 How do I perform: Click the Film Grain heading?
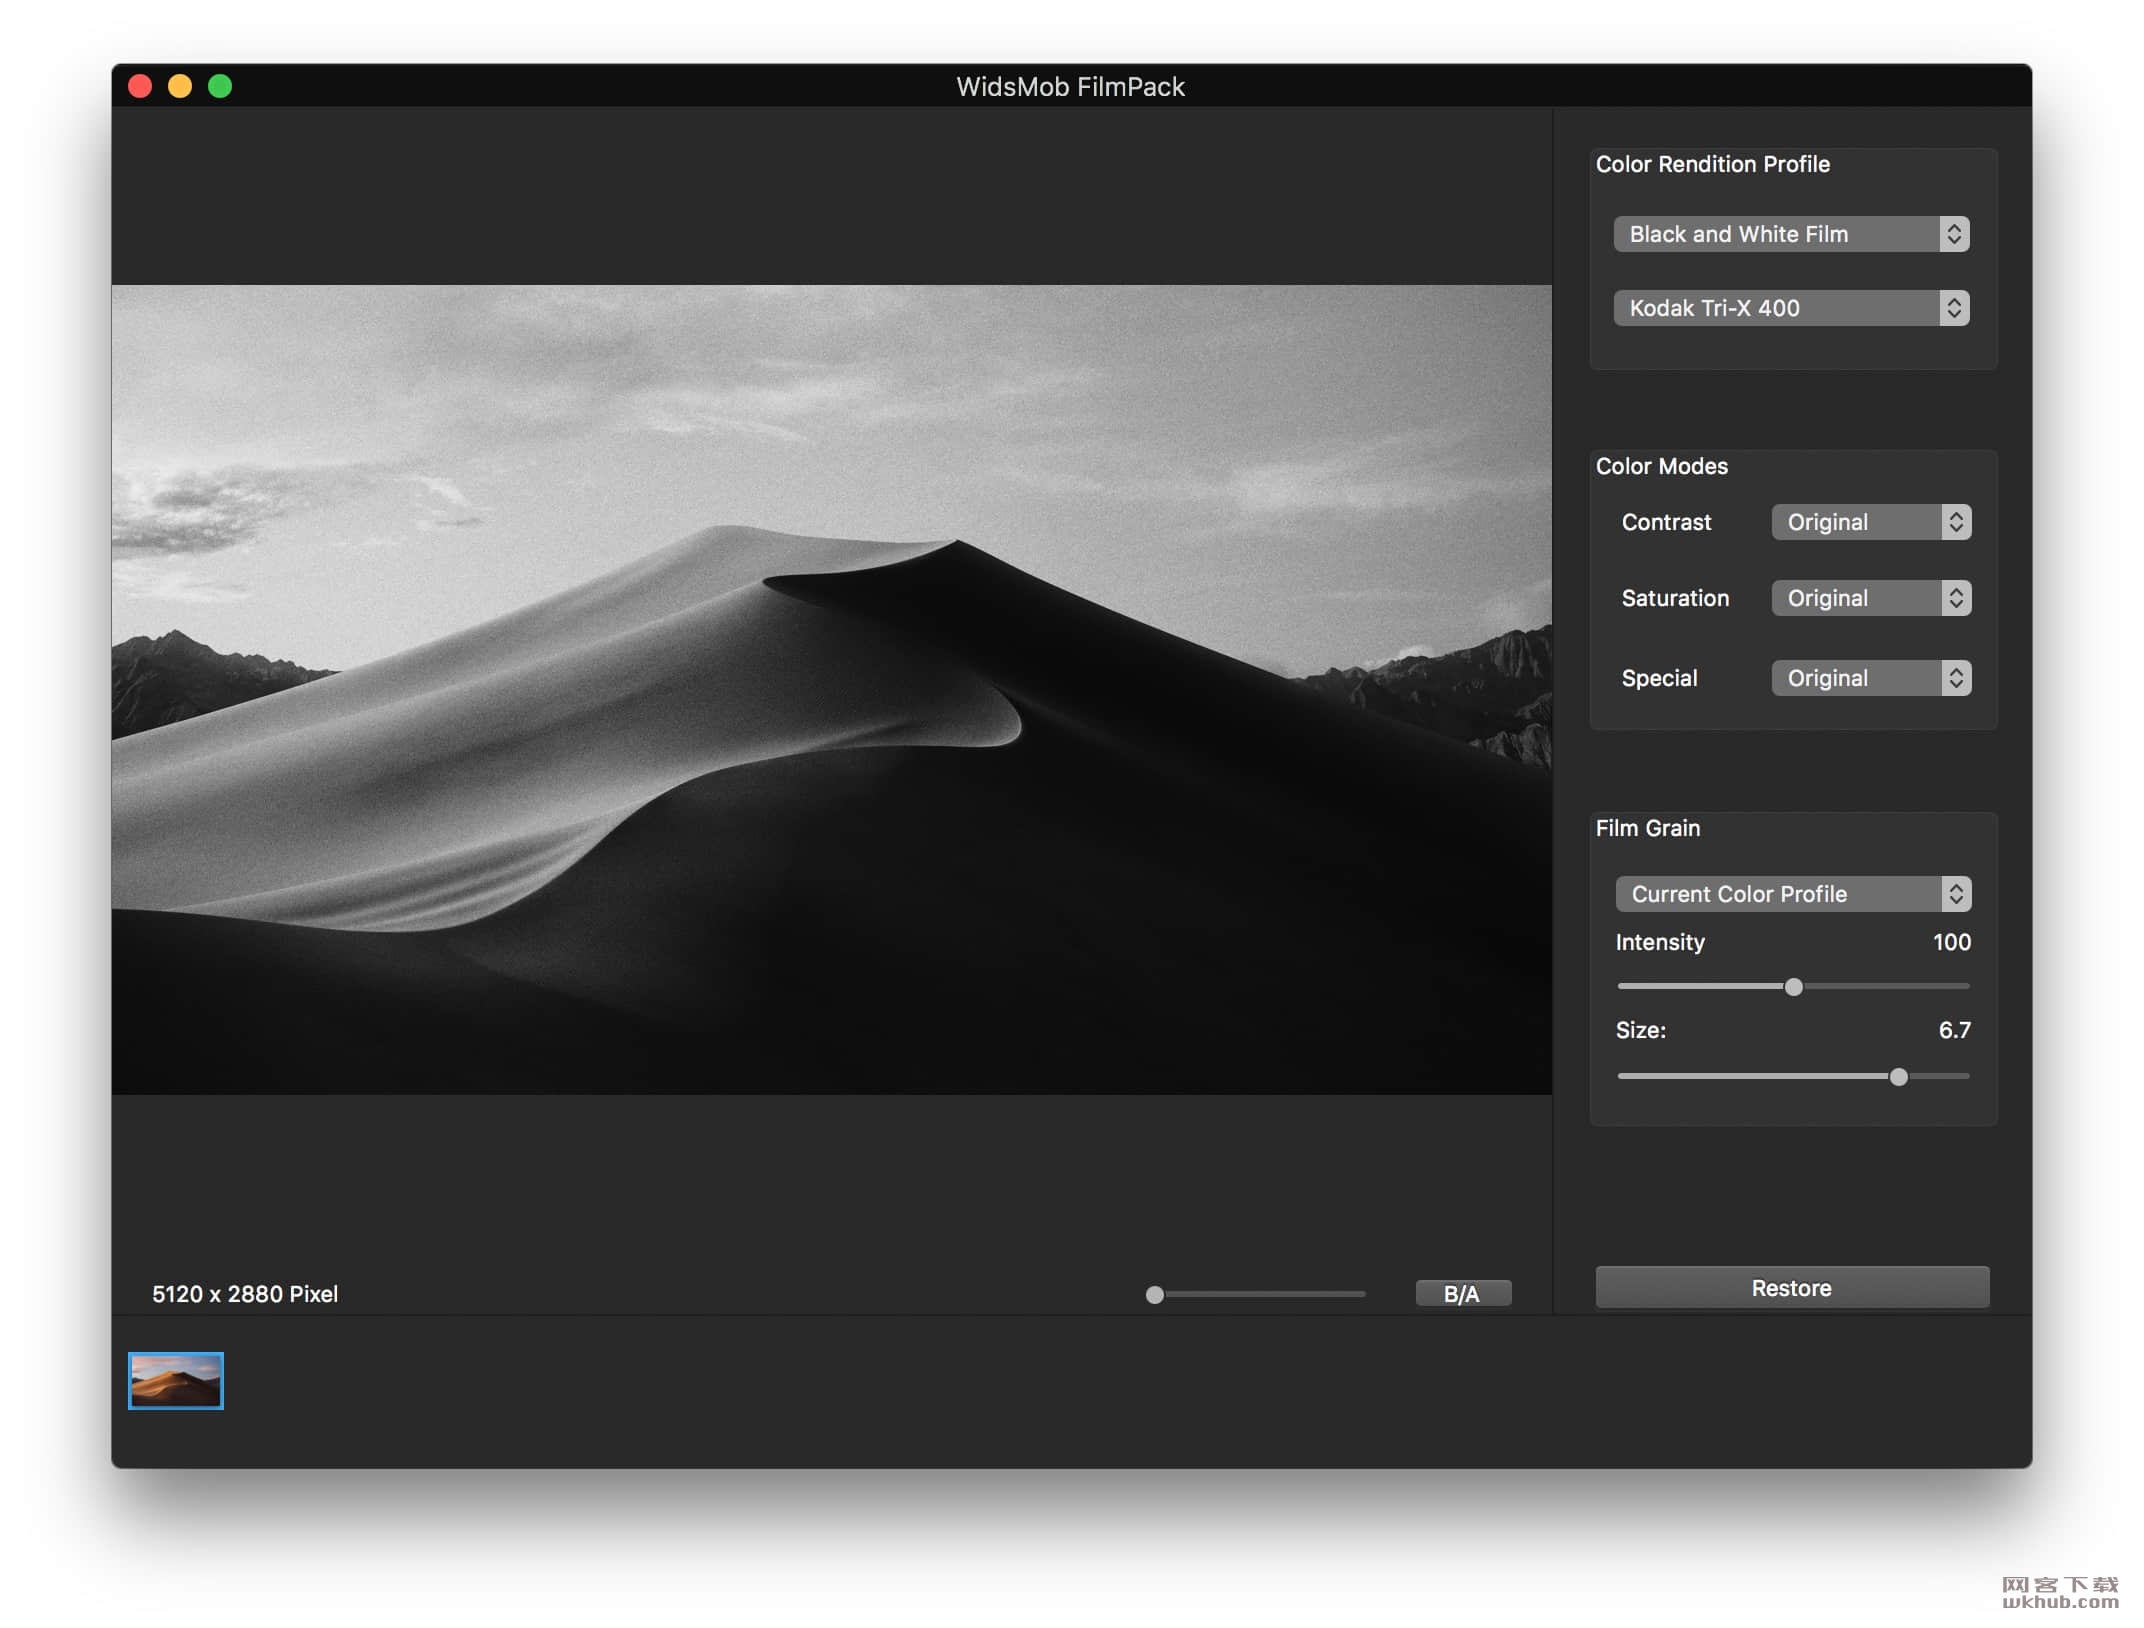[1648, 828]
